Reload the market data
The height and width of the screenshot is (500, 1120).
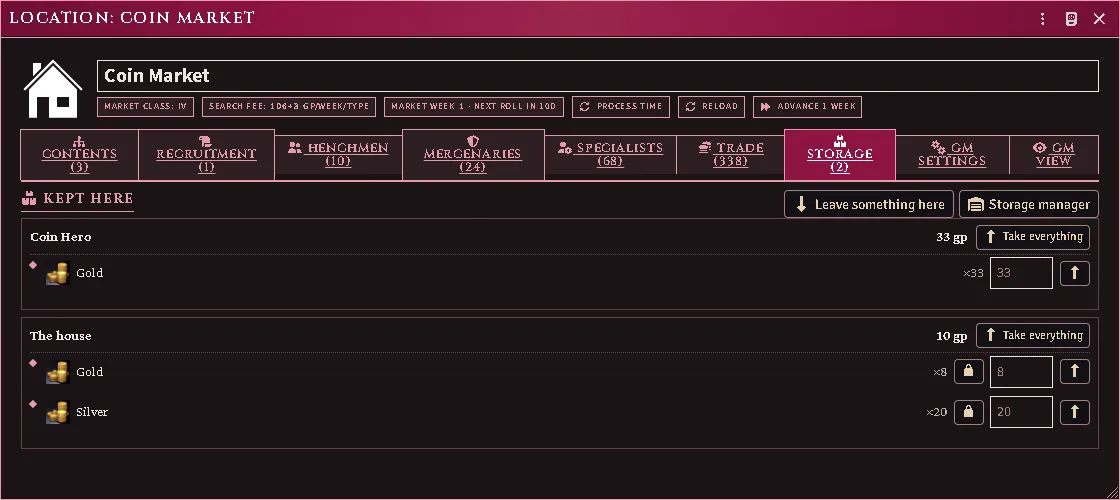tap(711, 106)
